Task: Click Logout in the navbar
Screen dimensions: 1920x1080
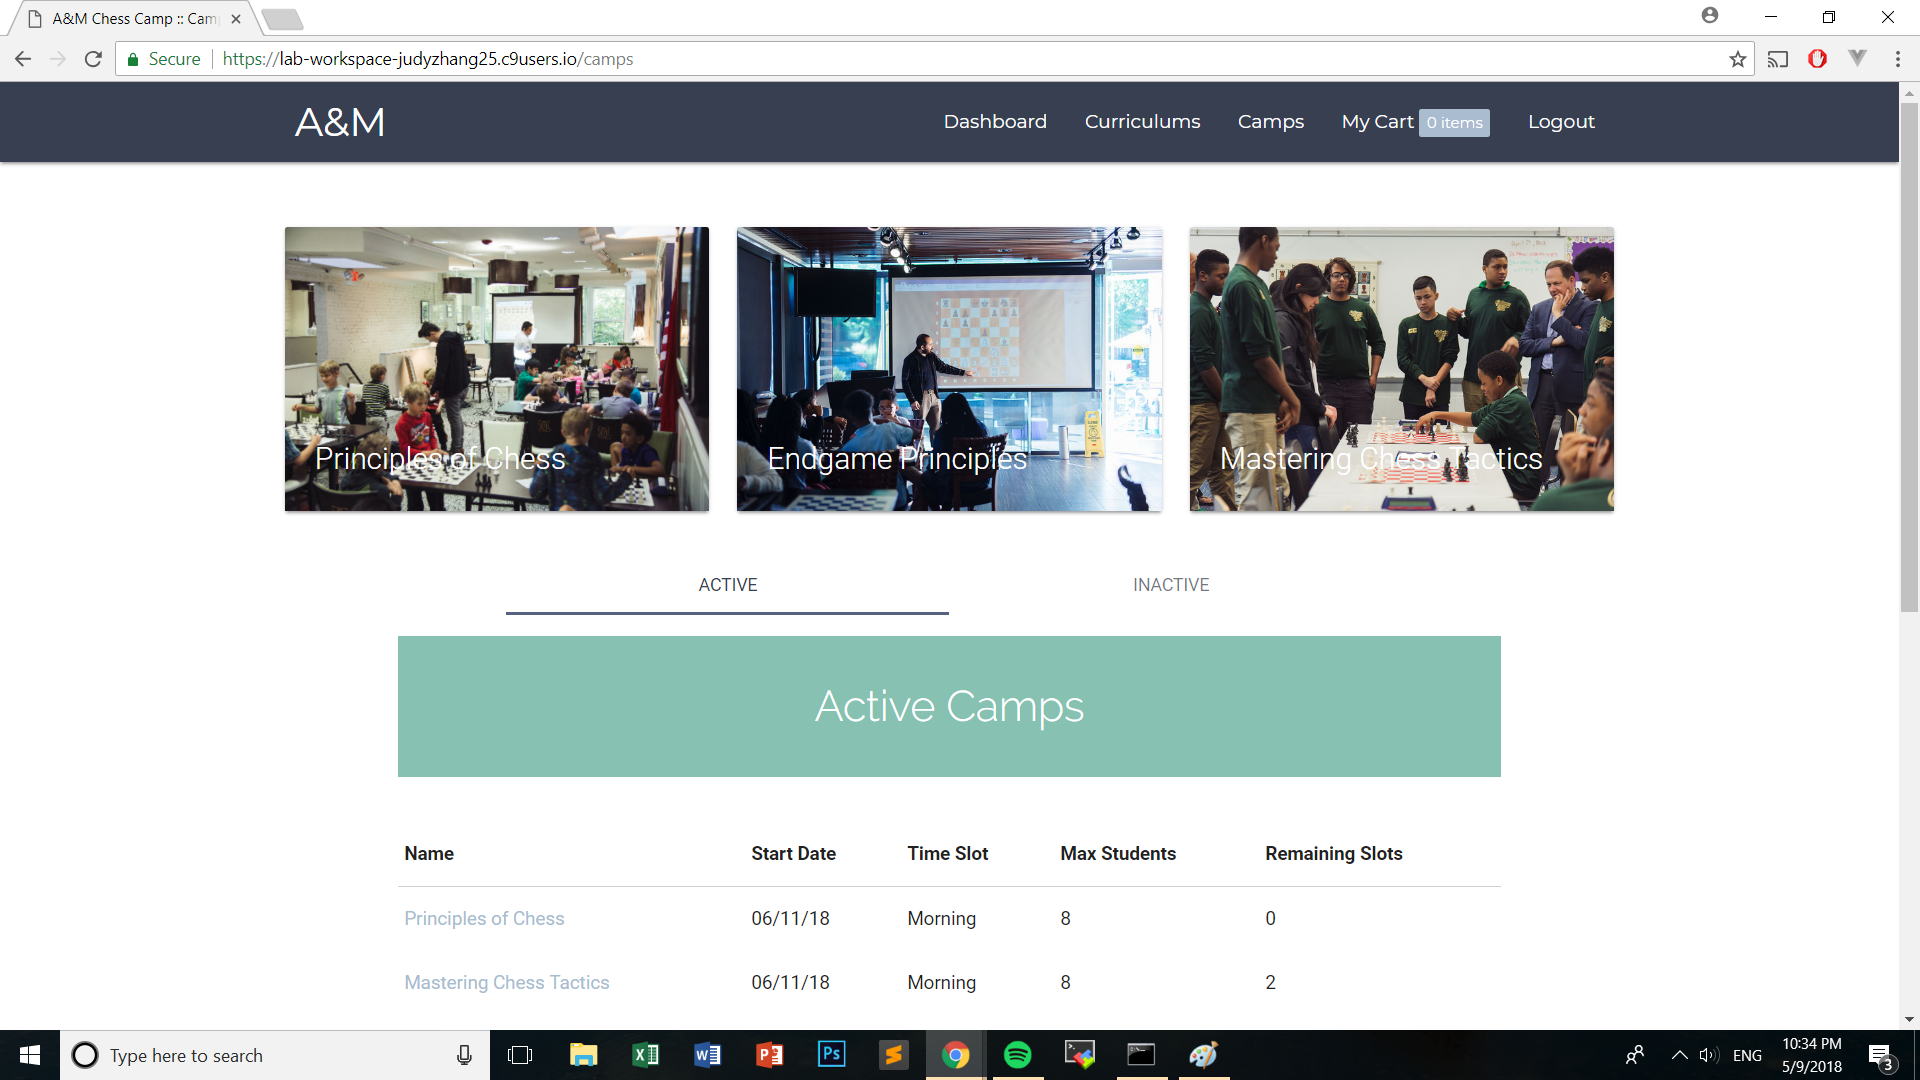Action: (x=1560, y=122)
